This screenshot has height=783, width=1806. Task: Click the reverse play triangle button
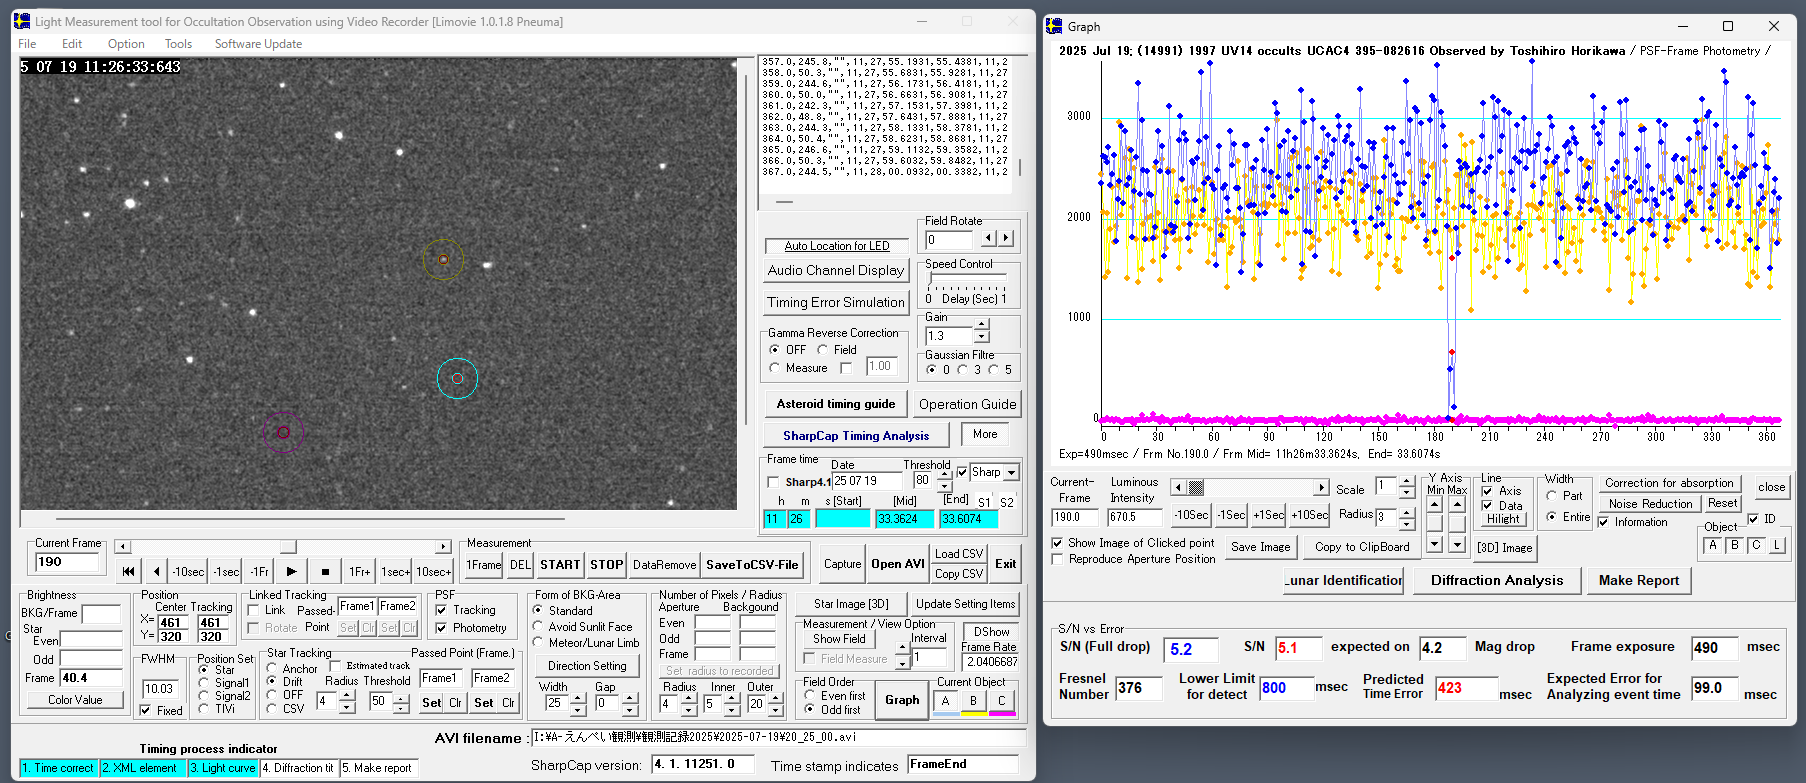[x=157, y=572]
